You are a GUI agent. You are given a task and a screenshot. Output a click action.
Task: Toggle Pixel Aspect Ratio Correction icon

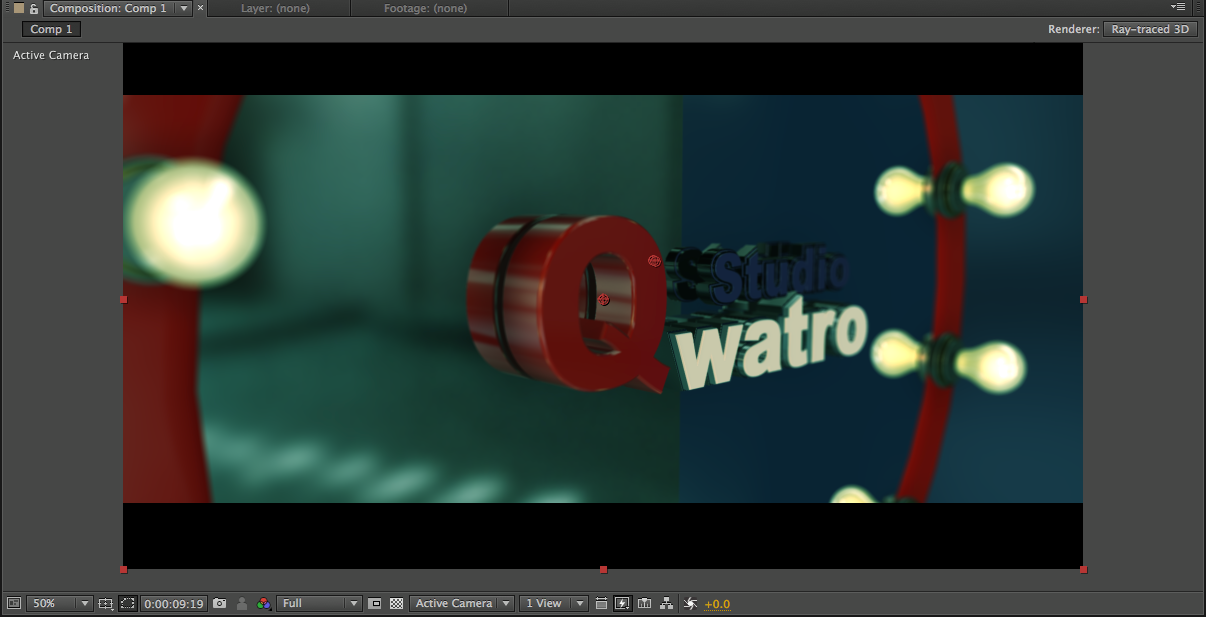pos(601,604)
